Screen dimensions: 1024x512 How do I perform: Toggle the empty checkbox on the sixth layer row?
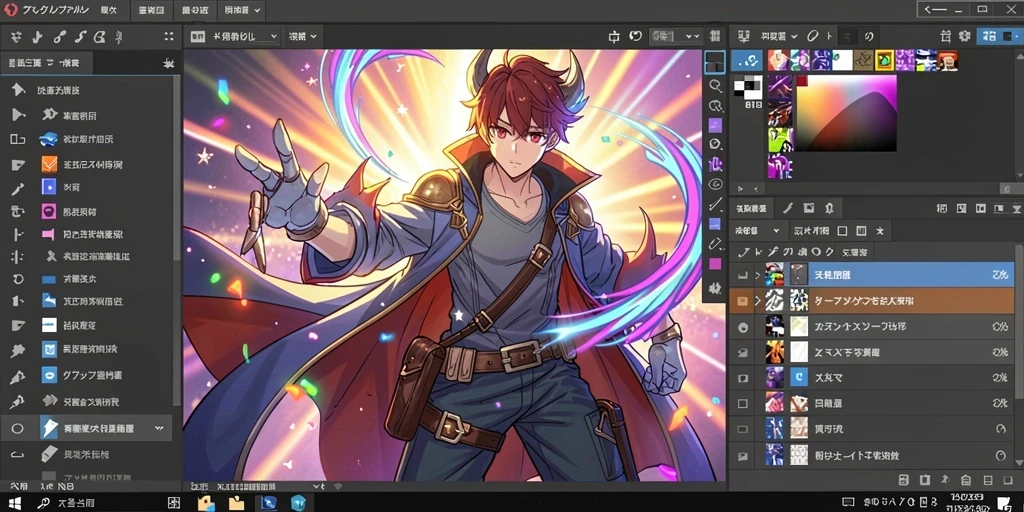[743, 404]
